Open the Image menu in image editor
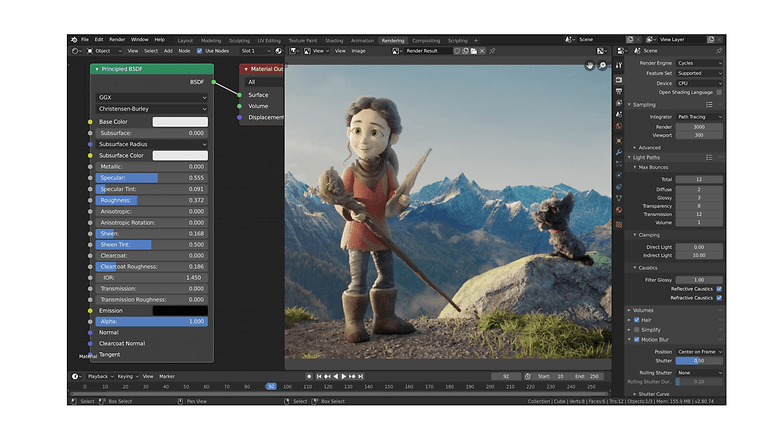Screen dimensions: 782x440 click(358, 51)
